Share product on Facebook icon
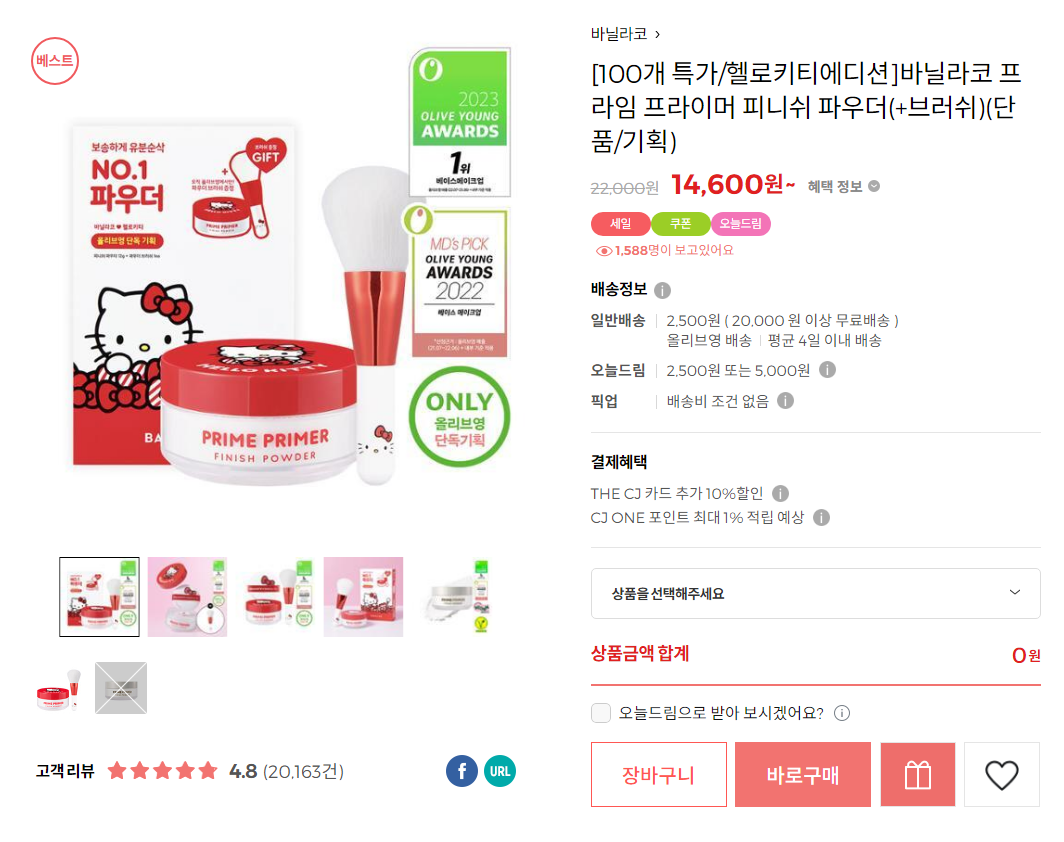The height and width of the screenshot is (842, 1064). [x=461, y=771]
